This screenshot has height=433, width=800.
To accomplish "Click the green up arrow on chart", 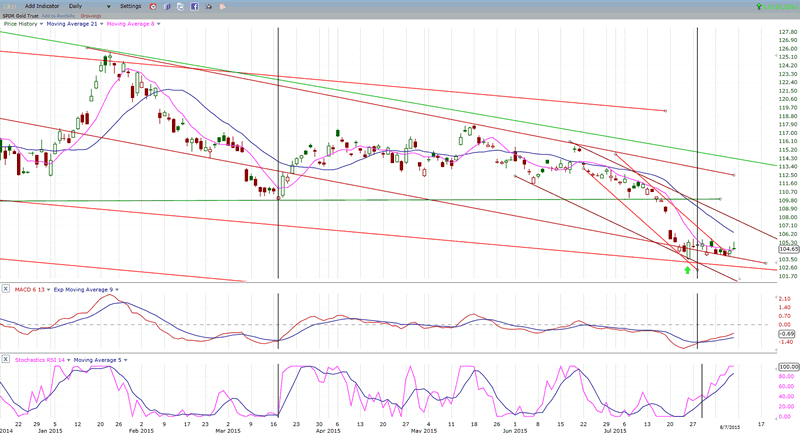I will (x=687, y=269).
